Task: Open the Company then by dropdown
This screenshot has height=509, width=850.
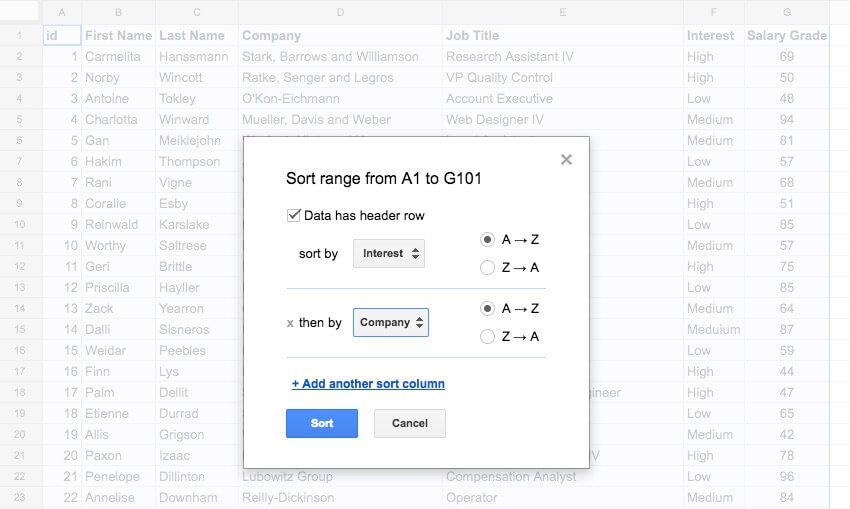Action: coord(391,323)
